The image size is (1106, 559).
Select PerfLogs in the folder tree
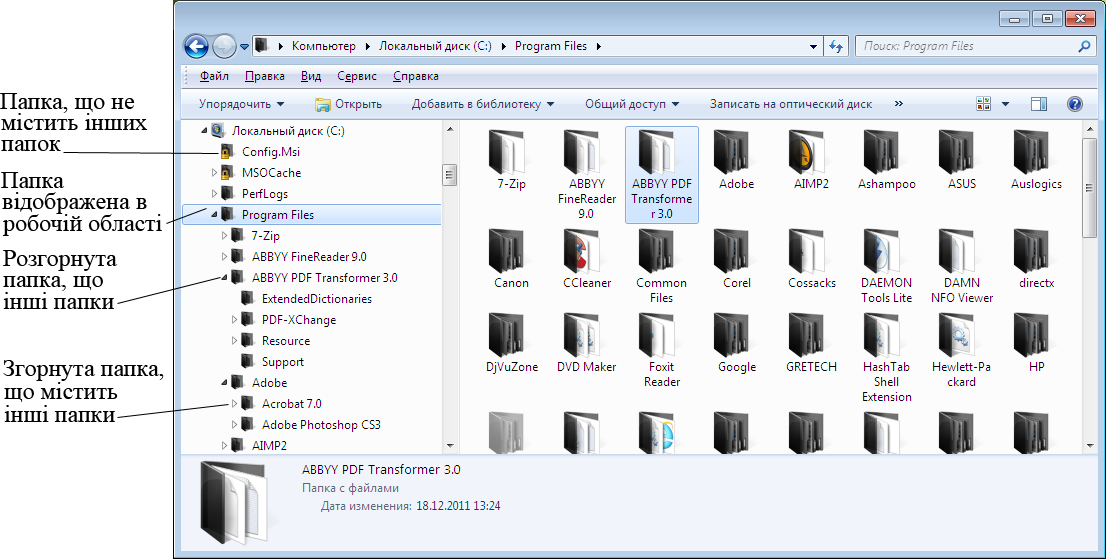pyautogui.click(x=265, y=194)
